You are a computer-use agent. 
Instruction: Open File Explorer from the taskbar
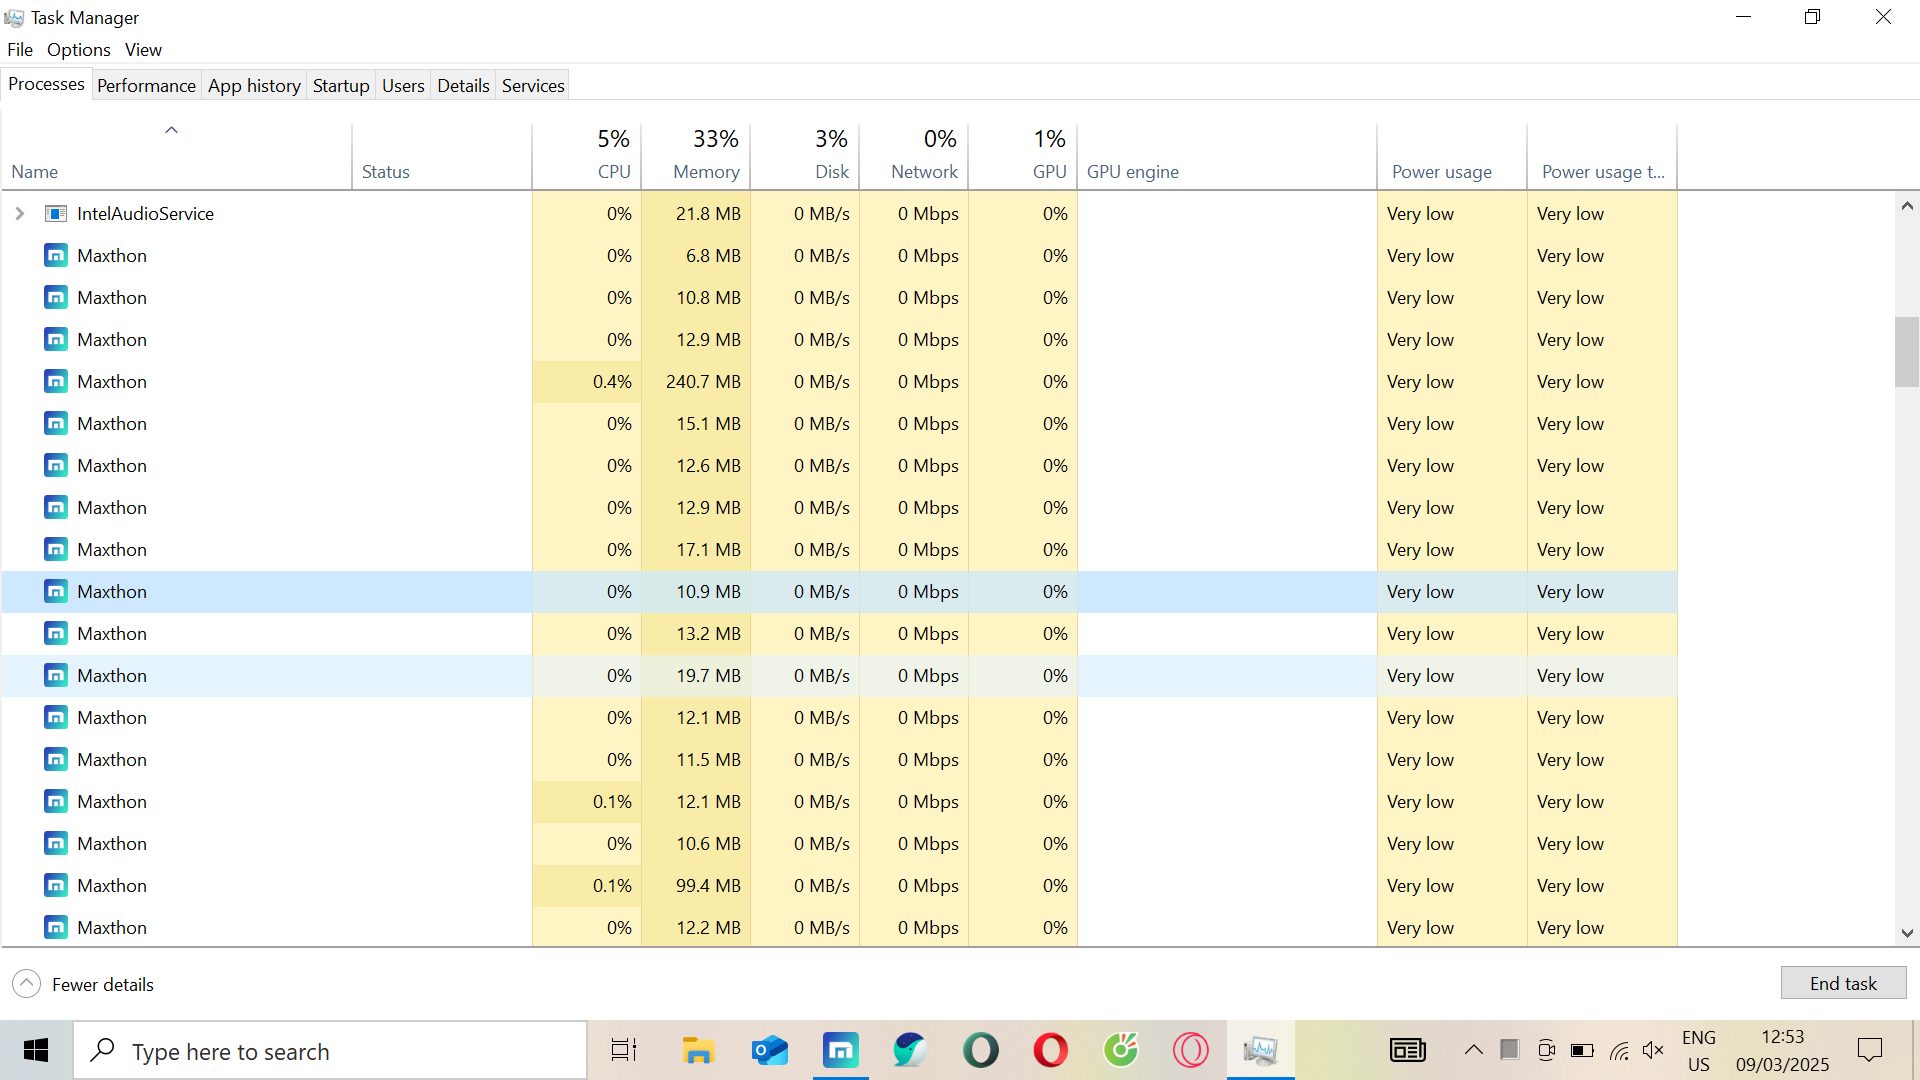pos(698,1050)
